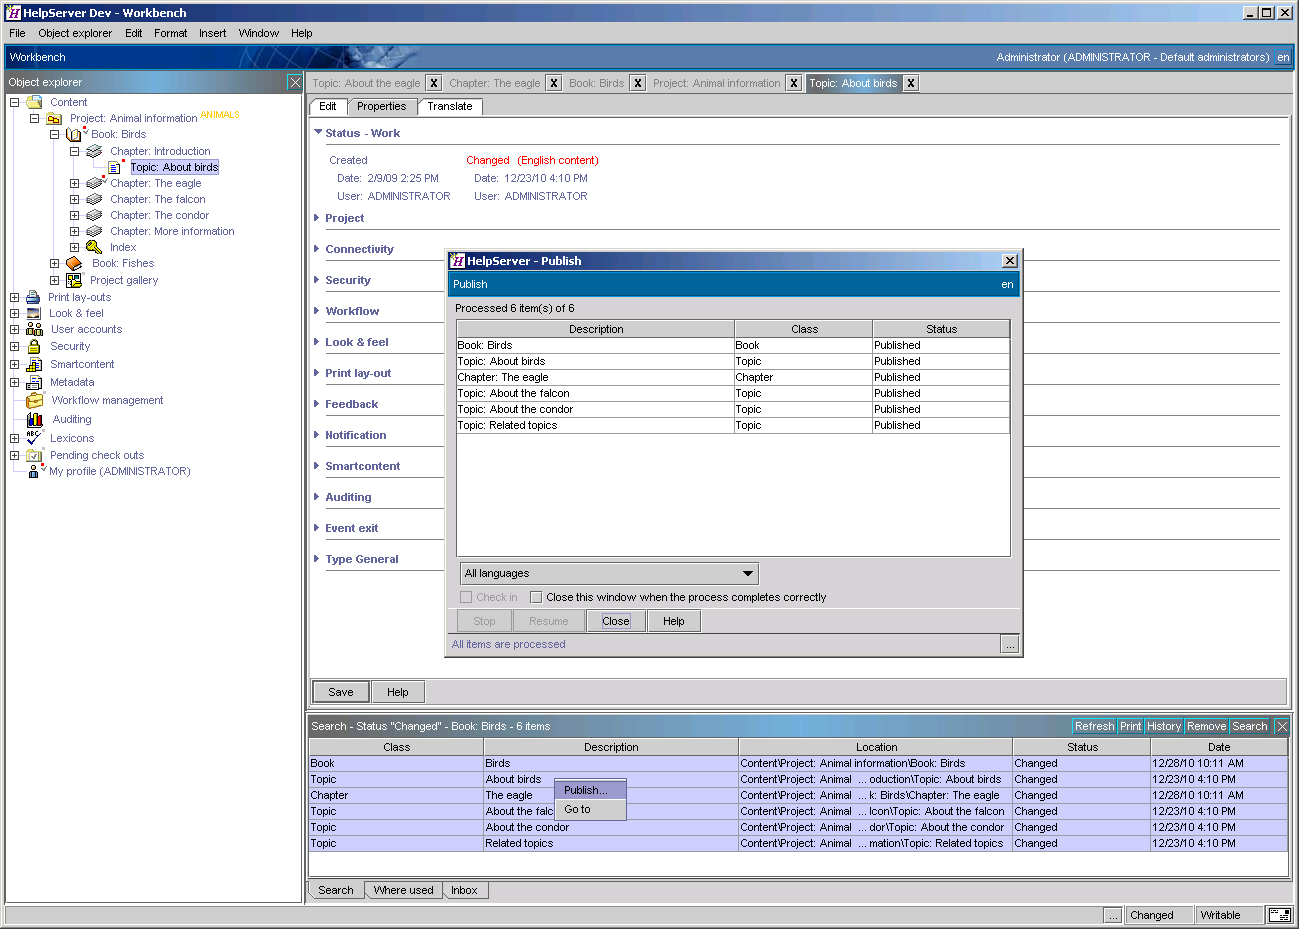
Task: Click Close in the Publish dialog
Action: click(615, 621)
